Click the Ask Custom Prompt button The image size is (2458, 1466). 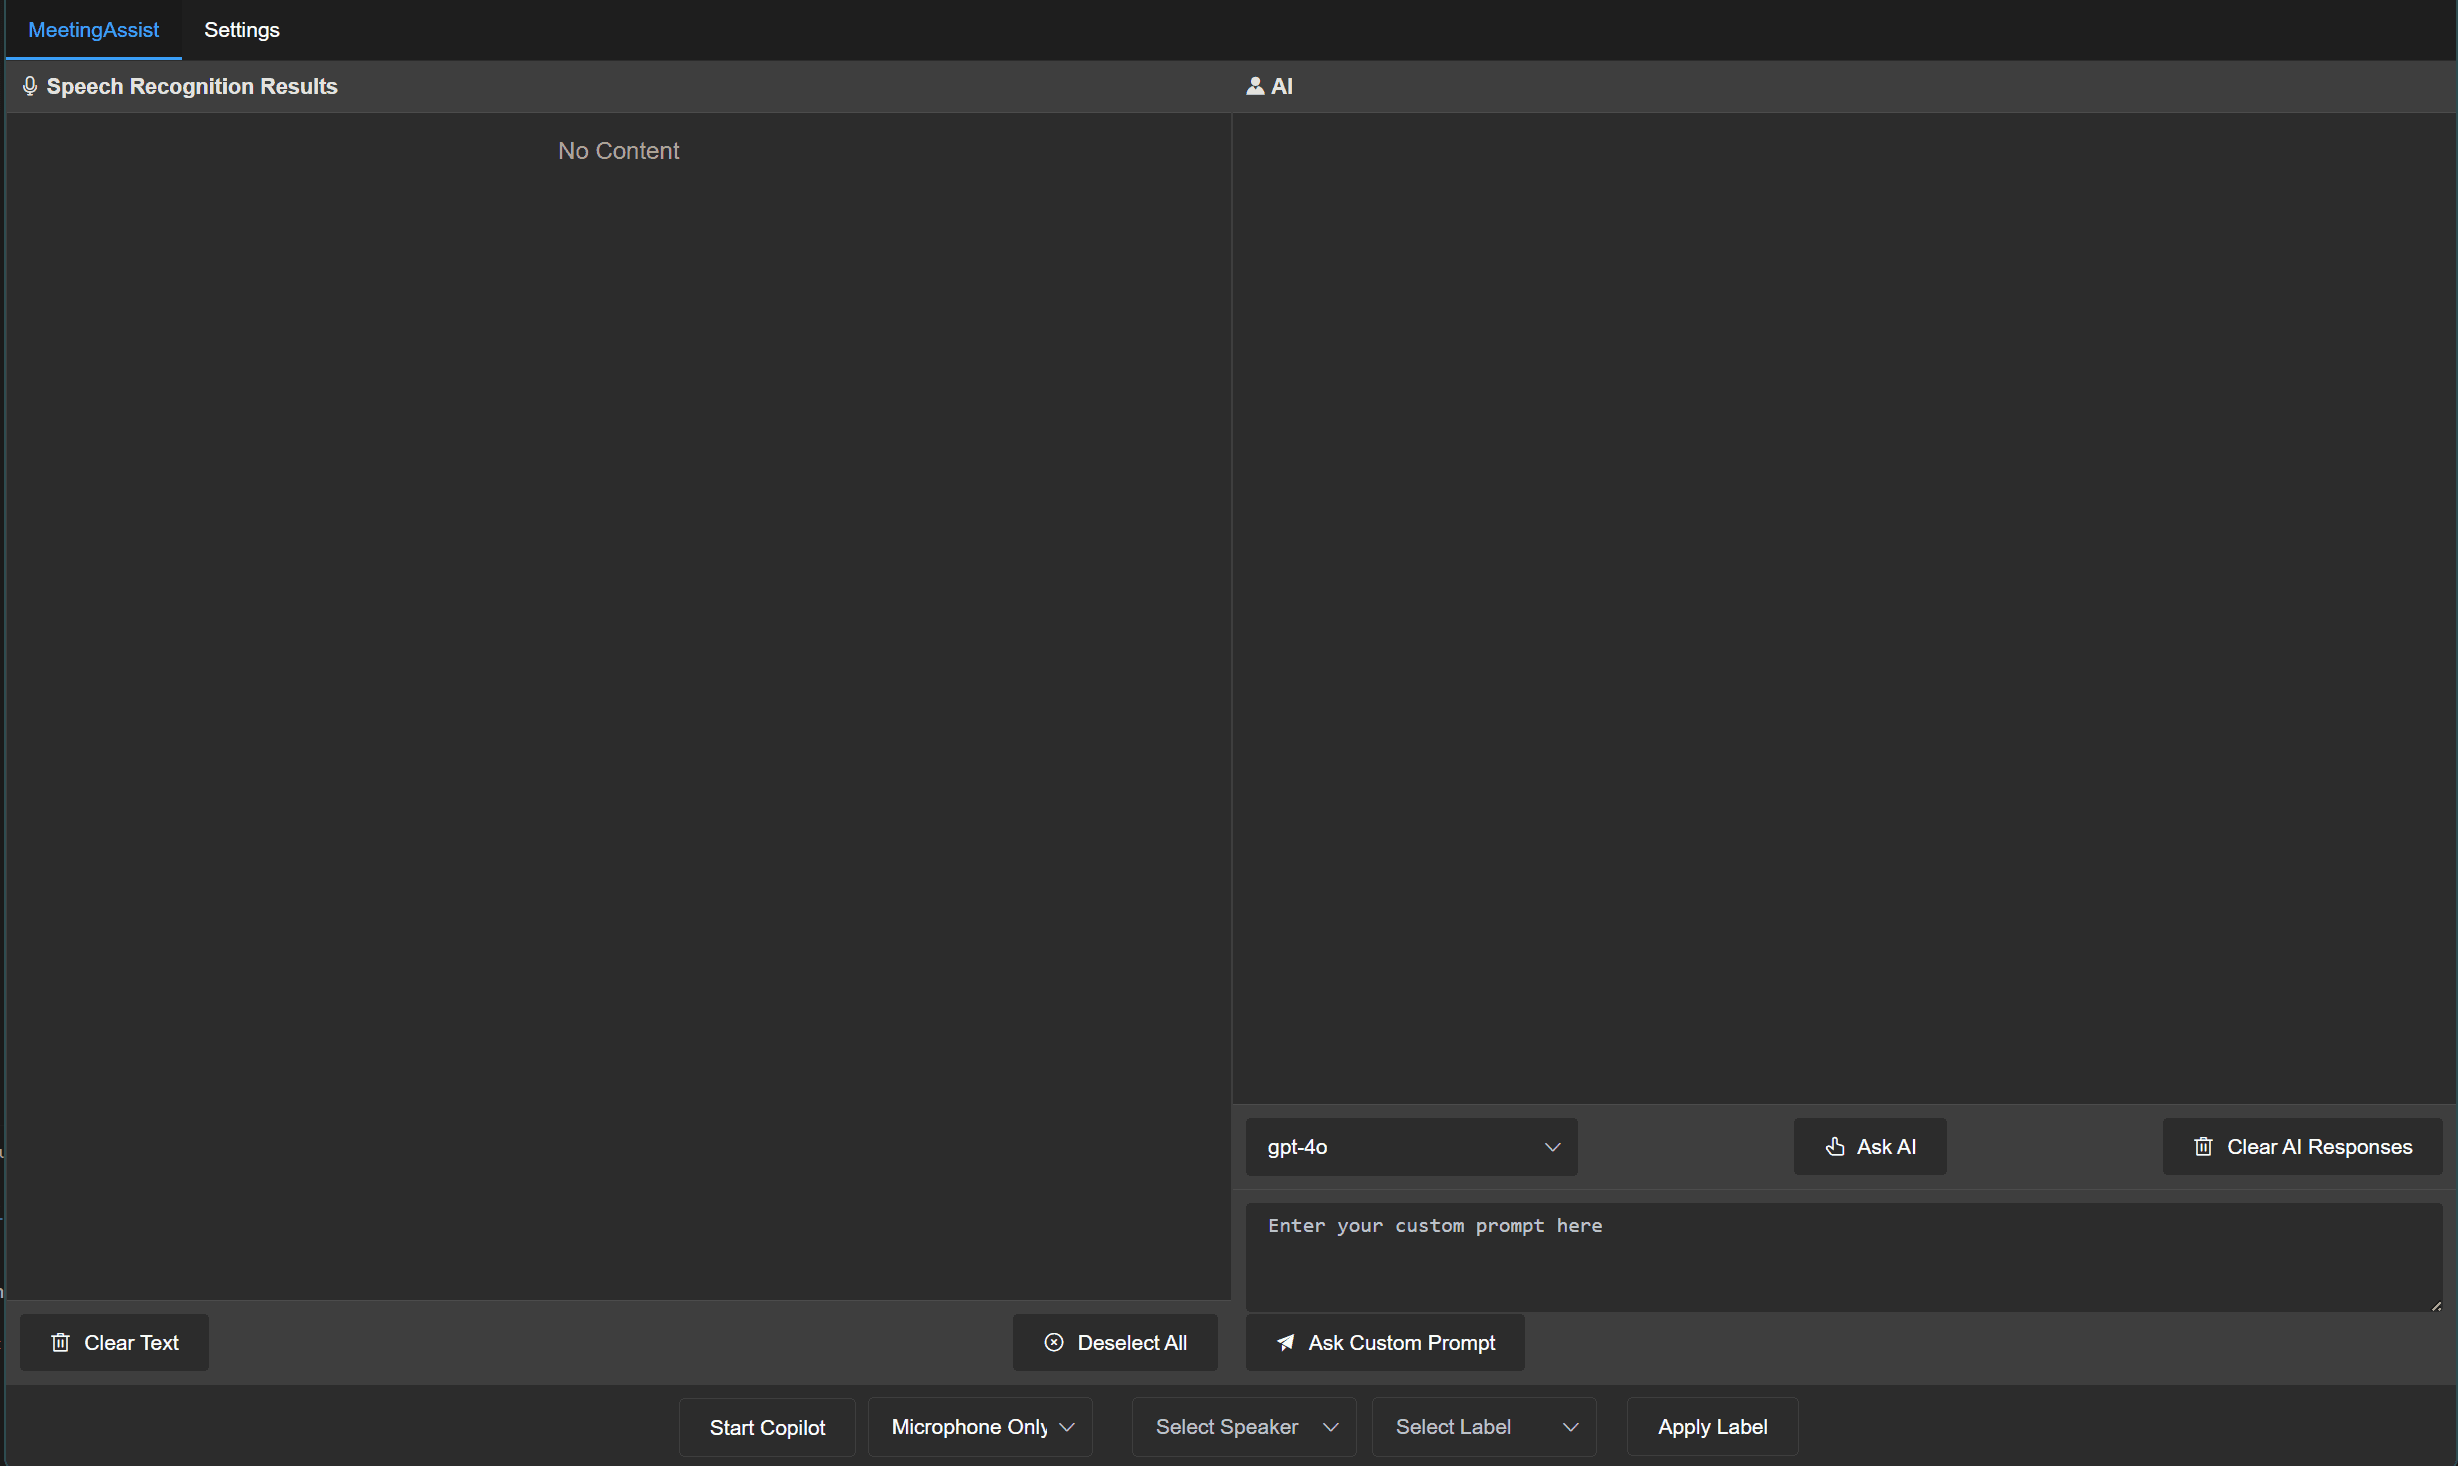pos(1385,1343)
